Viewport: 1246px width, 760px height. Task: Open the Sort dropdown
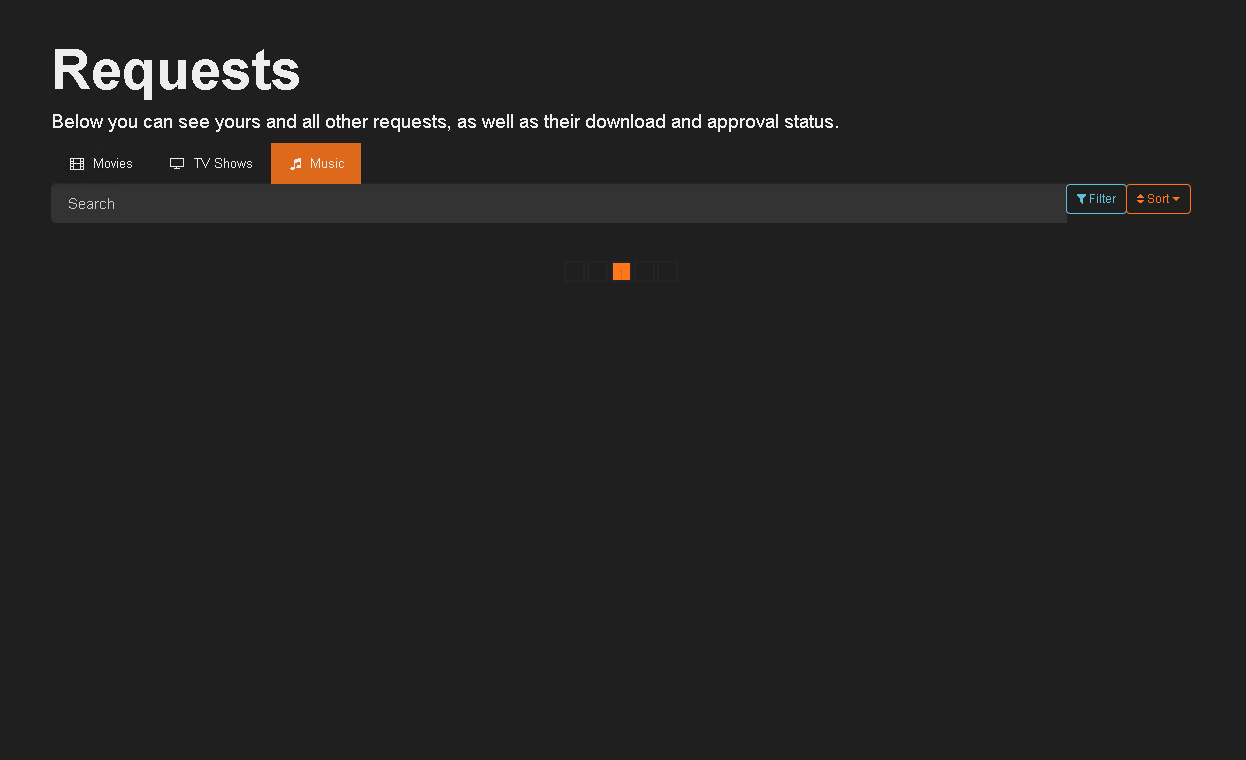point(1158,199)
